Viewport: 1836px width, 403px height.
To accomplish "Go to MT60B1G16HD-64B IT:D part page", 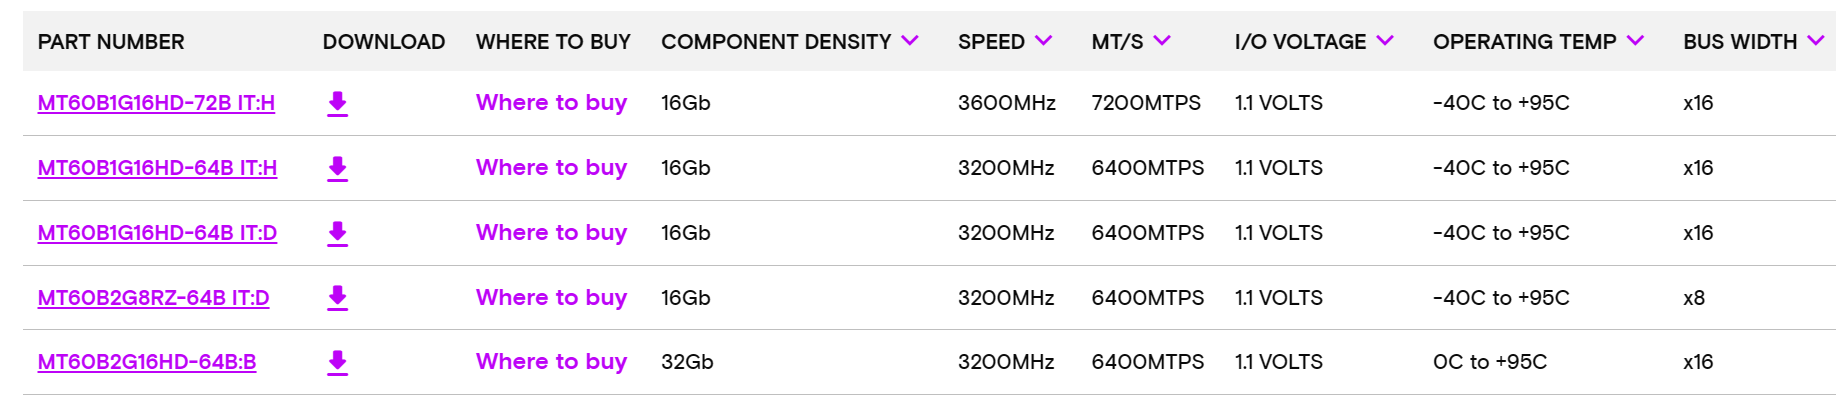I will (x=157, y=233).
